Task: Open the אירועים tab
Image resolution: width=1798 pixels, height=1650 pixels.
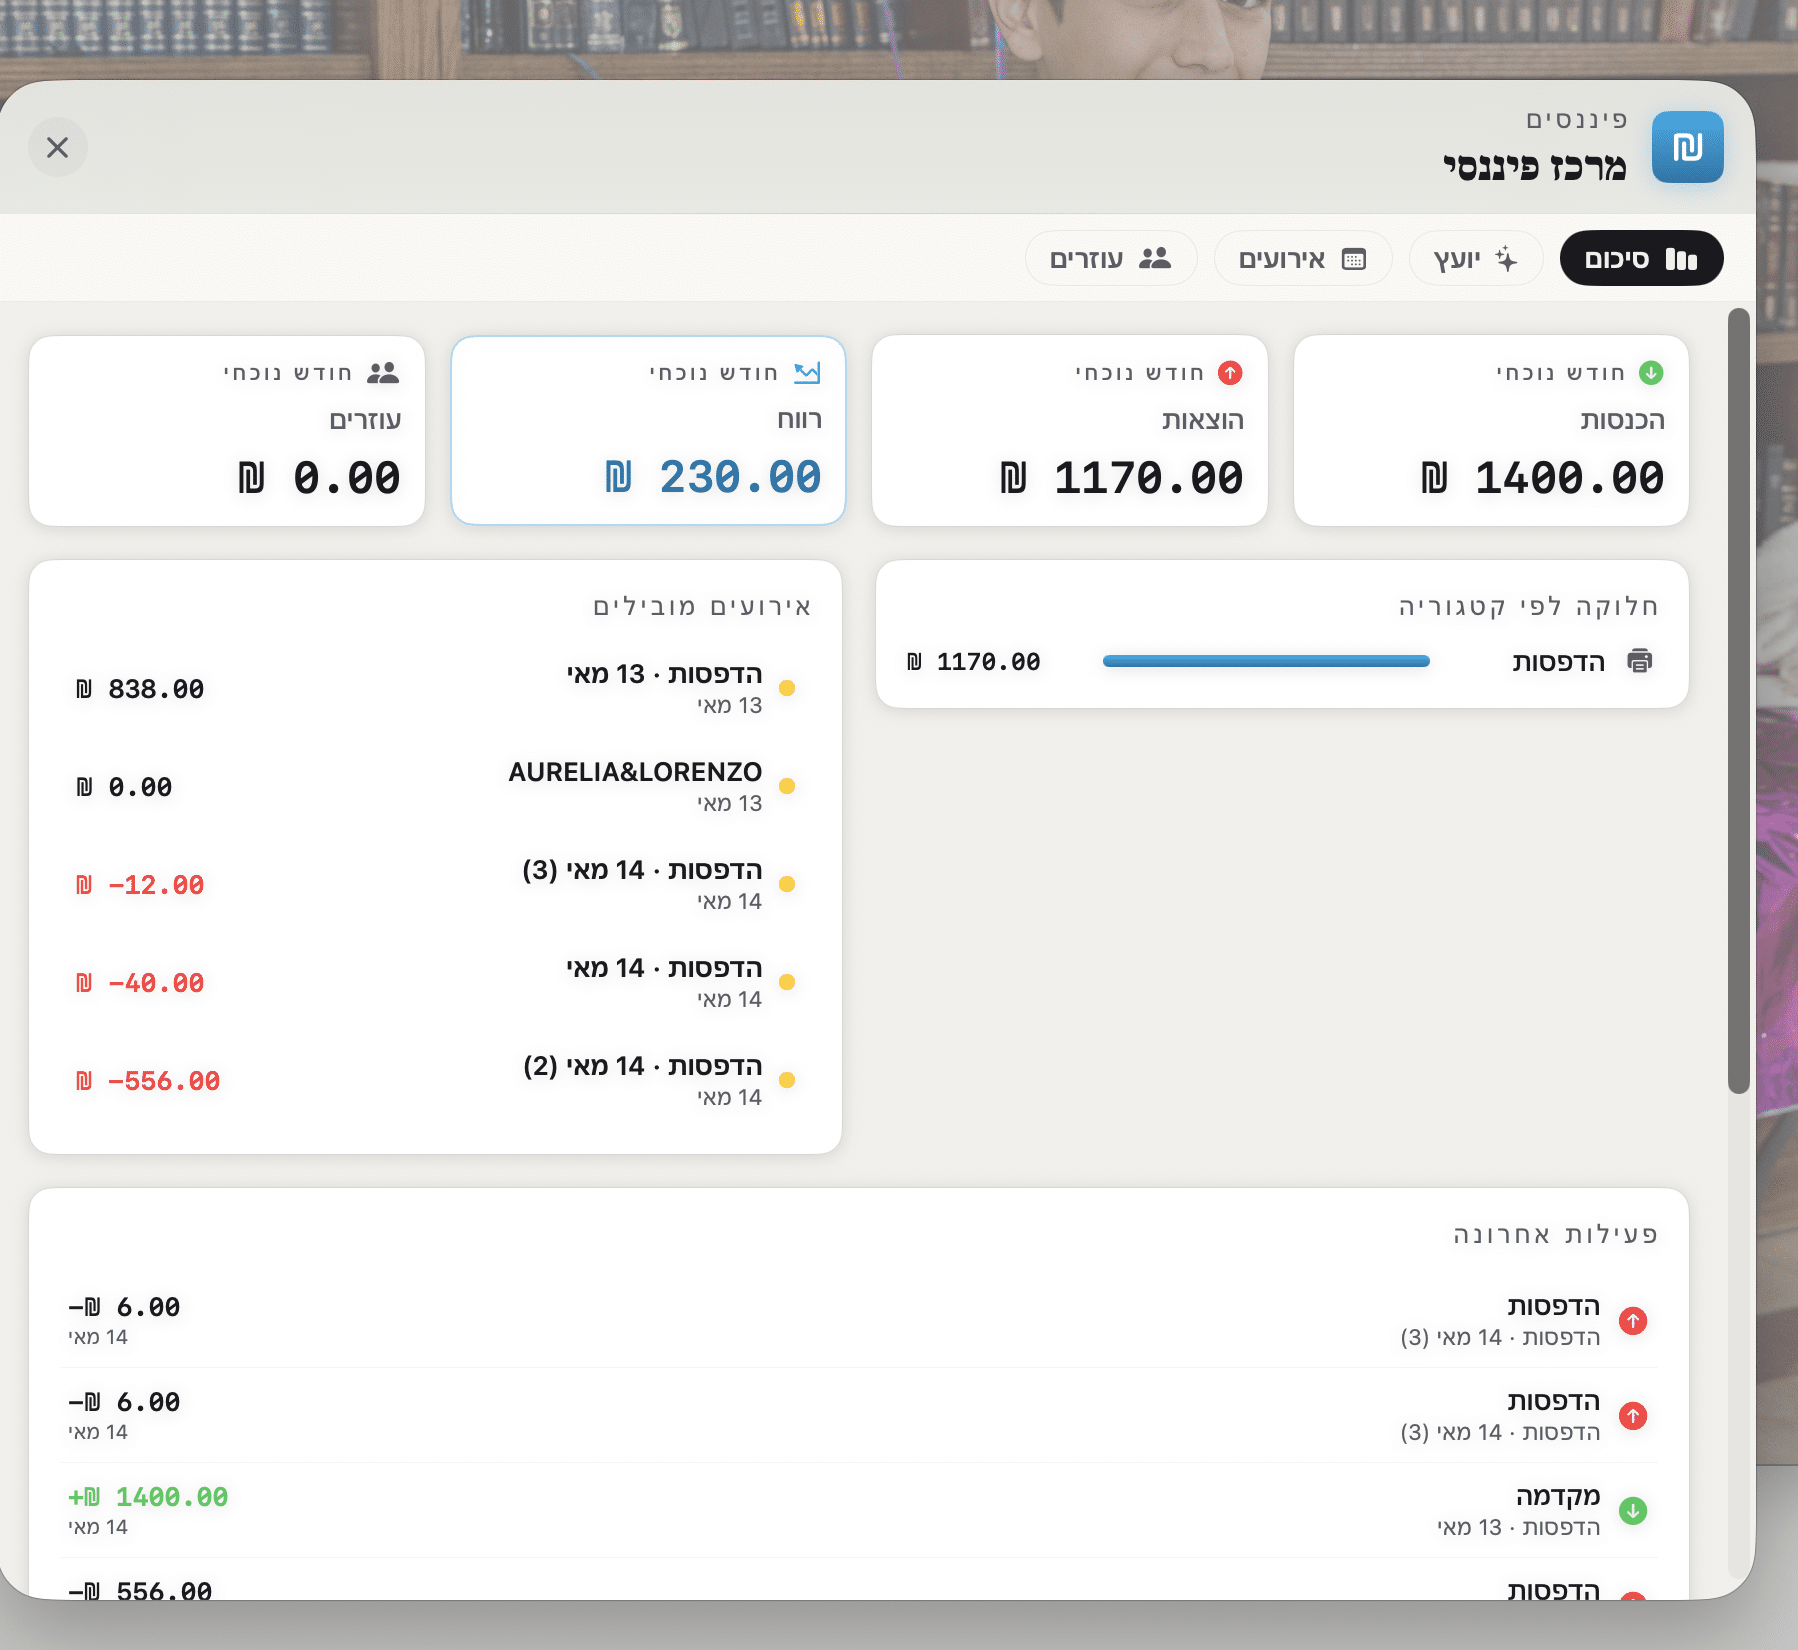Action: point(1302,259)
